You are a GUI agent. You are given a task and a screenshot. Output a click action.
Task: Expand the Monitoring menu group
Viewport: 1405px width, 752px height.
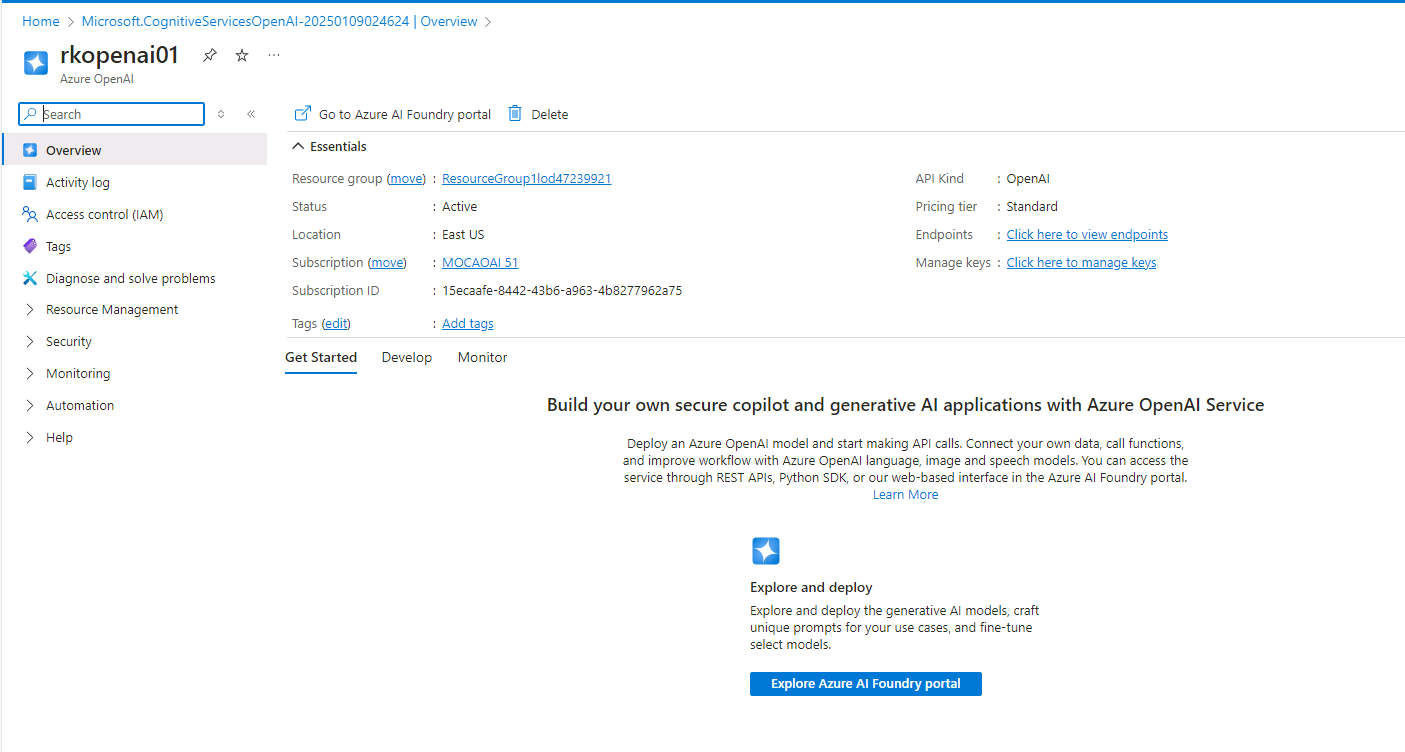coord(78,374)
